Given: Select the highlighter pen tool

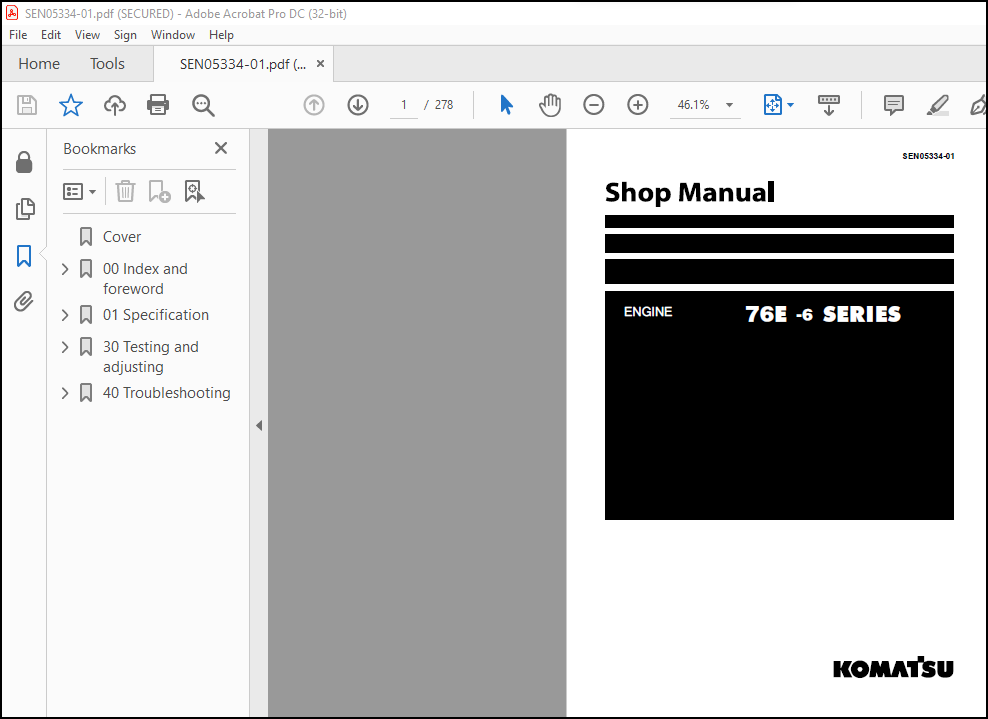Looking at the screenshot, I should click(938, 105).
